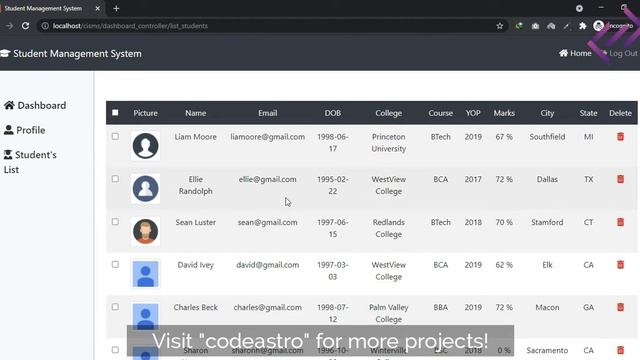Click the graduation cap logo icon
This screenshot has width=640, height=360.
5,53
